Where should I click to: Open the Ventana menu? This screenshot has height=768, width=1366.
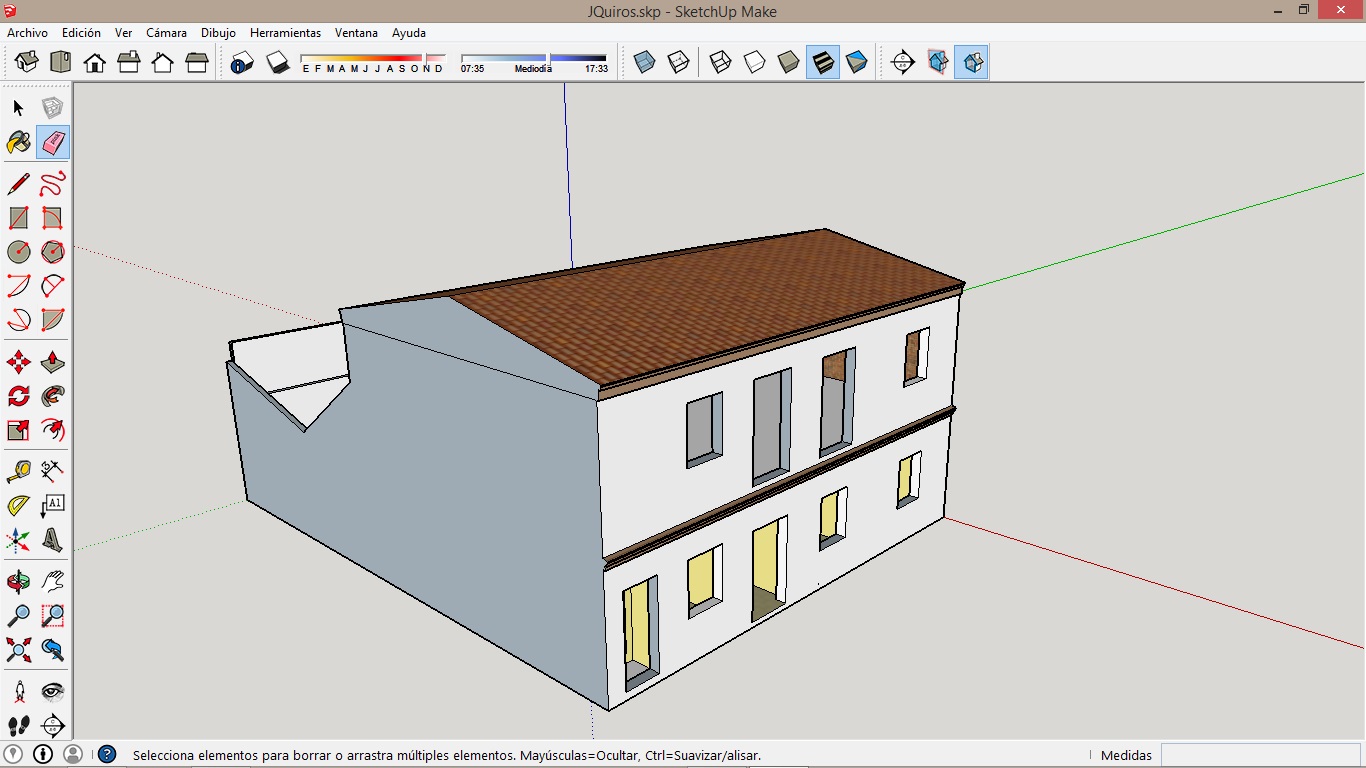[356, 33]
